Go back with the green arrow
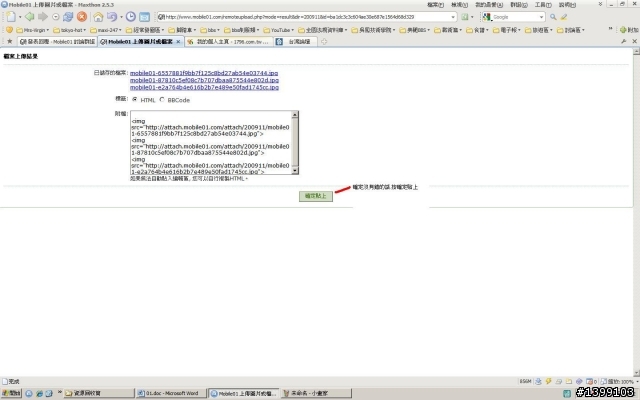 click(x=29, y=17)
